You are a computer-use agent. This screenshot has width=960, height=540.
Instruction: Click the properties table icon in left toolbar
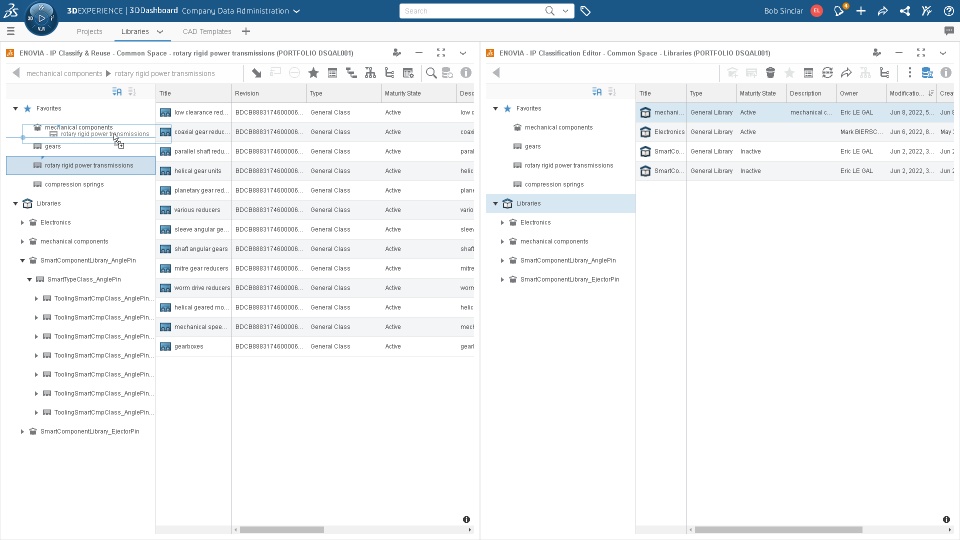pos(332,73)
